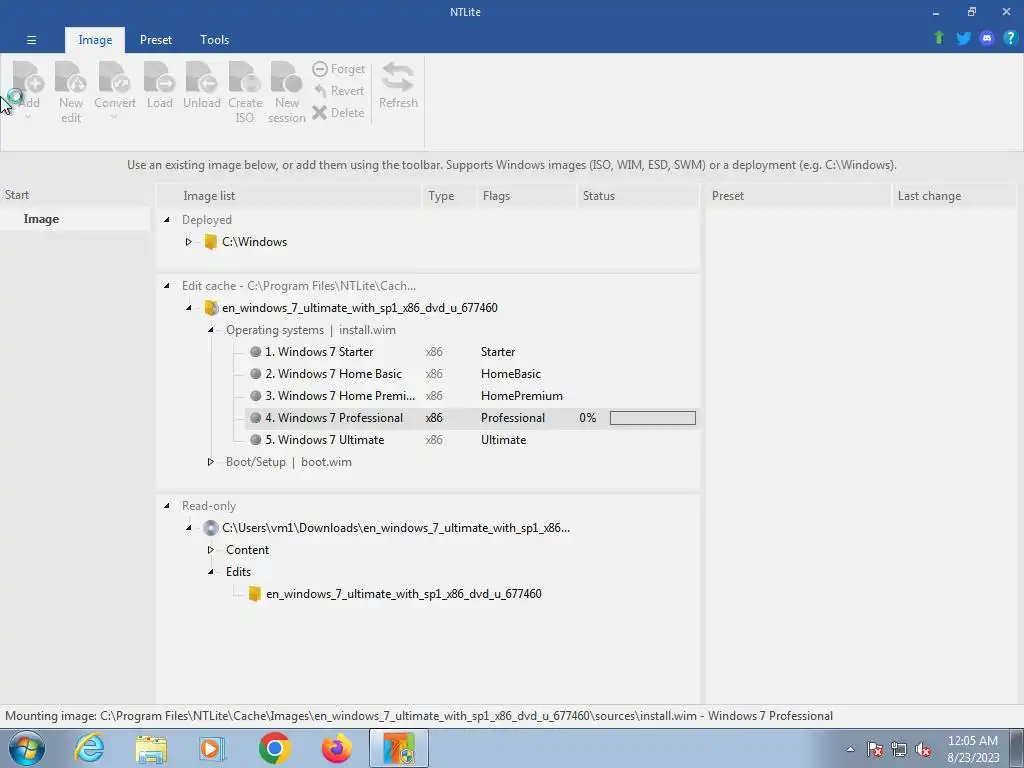Click the folder icon under Edits
The height and width of the screenshot is (768, 1024).
coord(255,594)
